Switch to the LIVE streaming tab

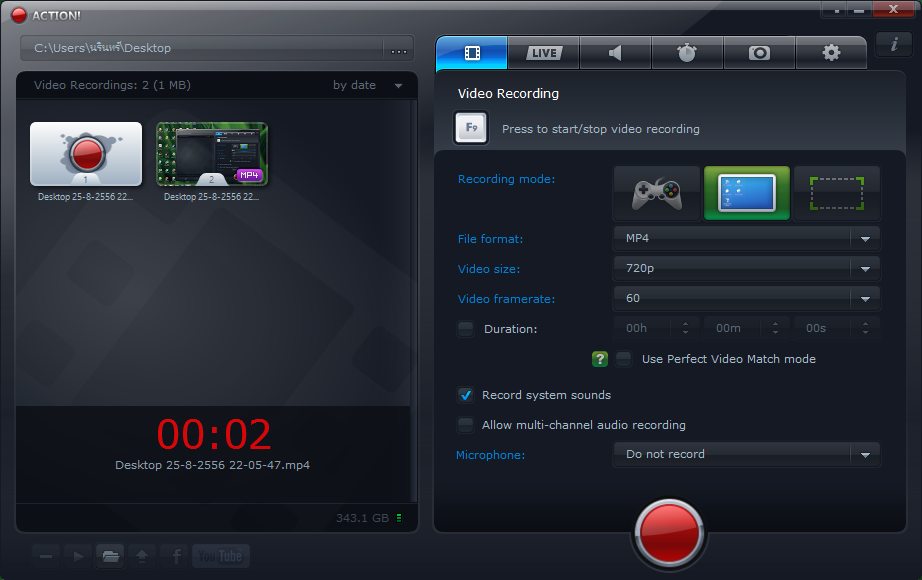tap(544, 53)
